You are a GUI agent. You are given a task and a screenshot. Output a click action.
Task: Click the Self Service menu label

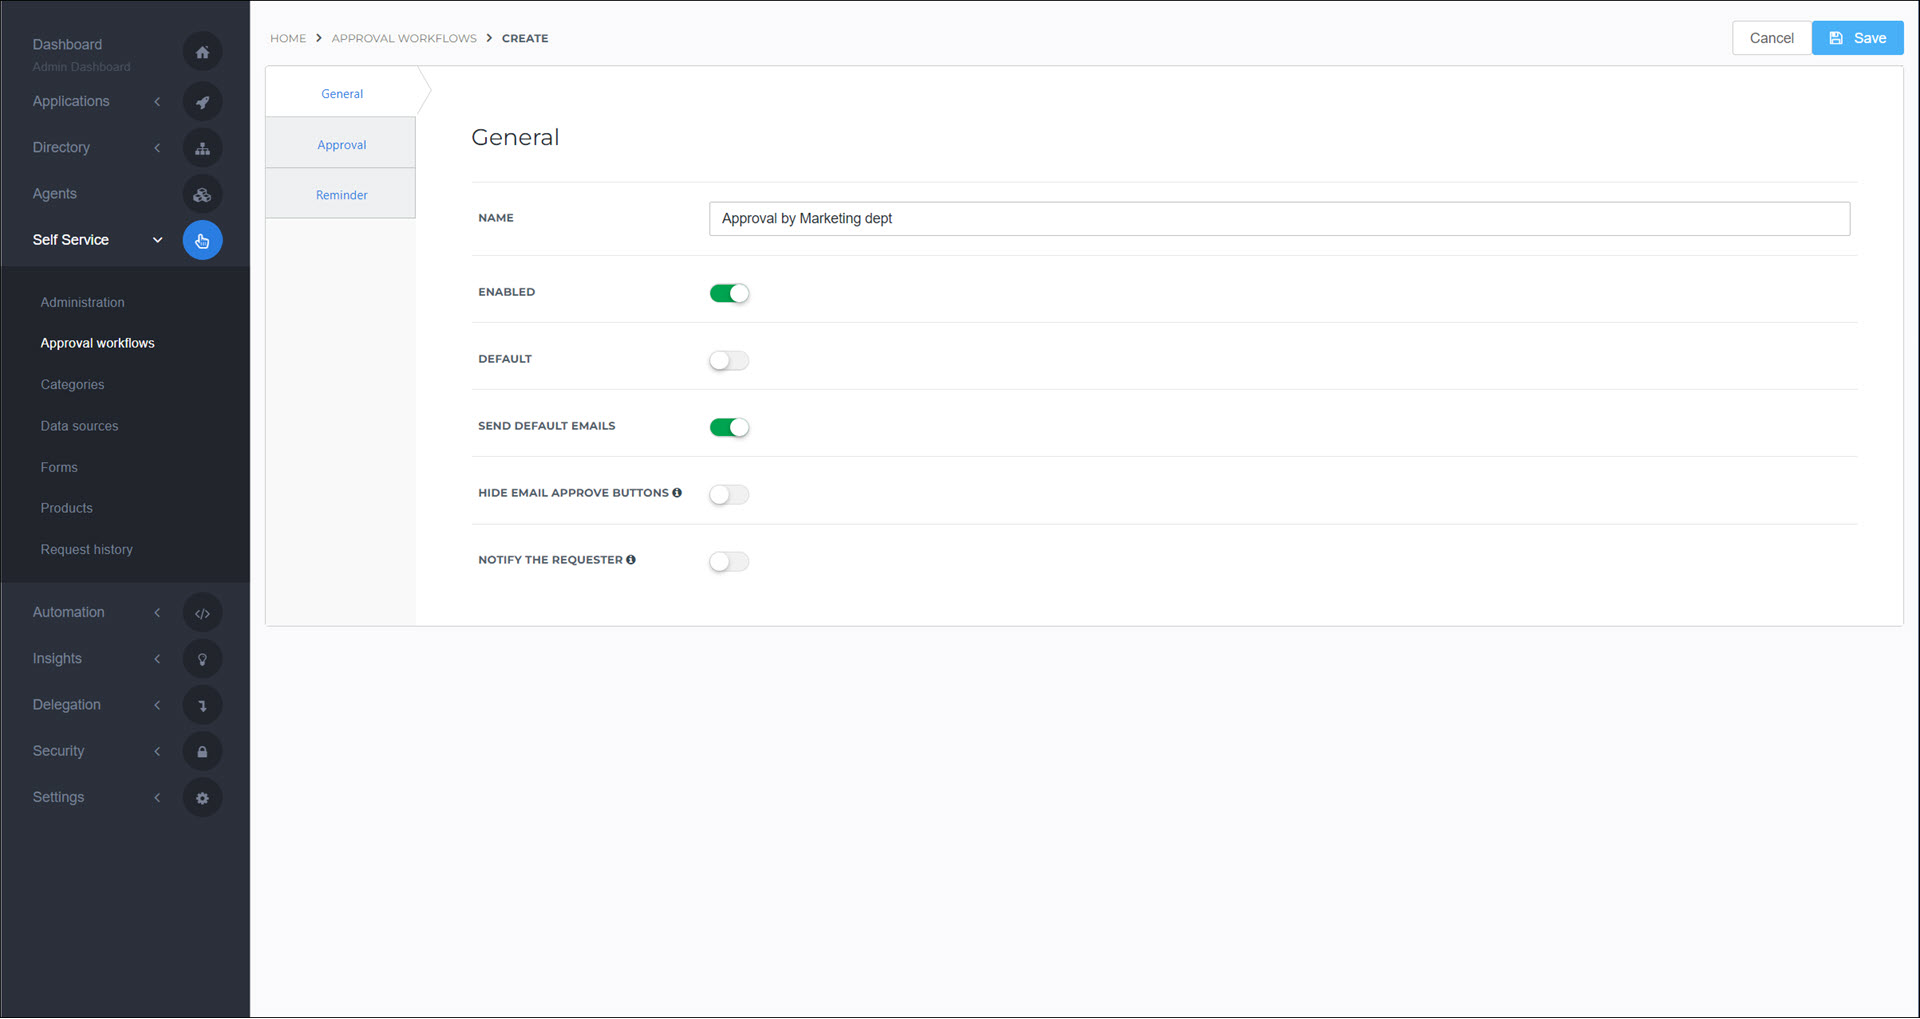pos(70,240)
